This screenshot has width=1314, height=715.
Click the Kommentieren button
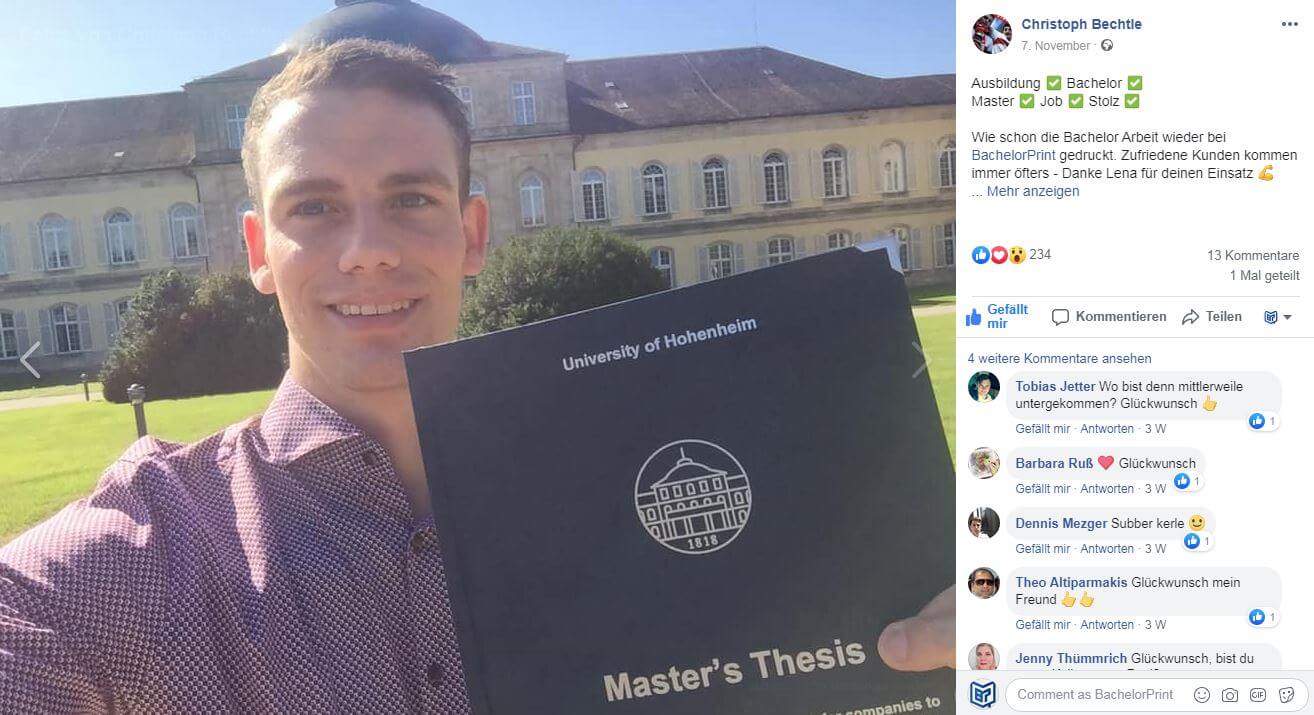point(1109,317)
